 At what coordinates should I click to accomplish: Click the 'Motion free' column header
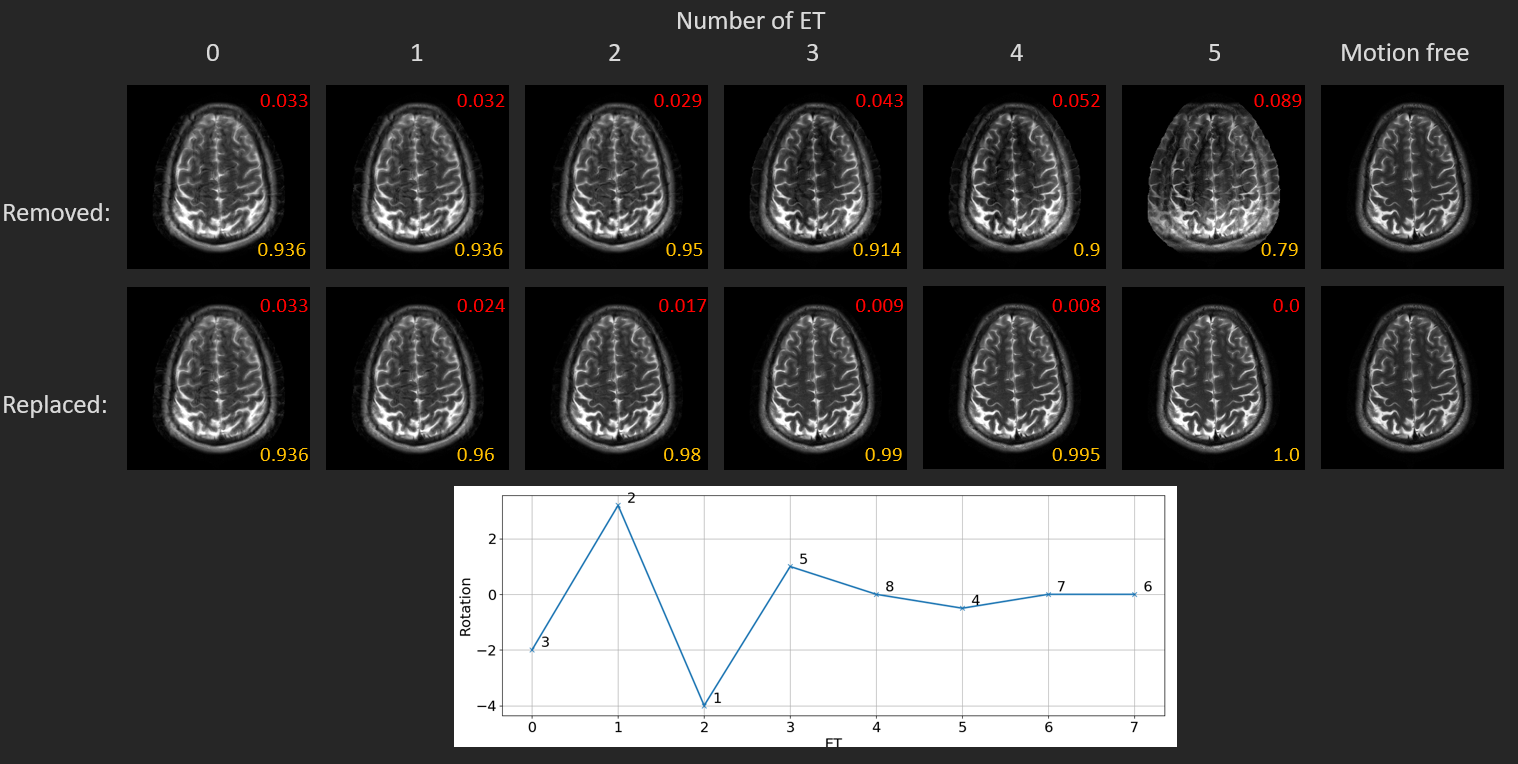[1404, 53]
